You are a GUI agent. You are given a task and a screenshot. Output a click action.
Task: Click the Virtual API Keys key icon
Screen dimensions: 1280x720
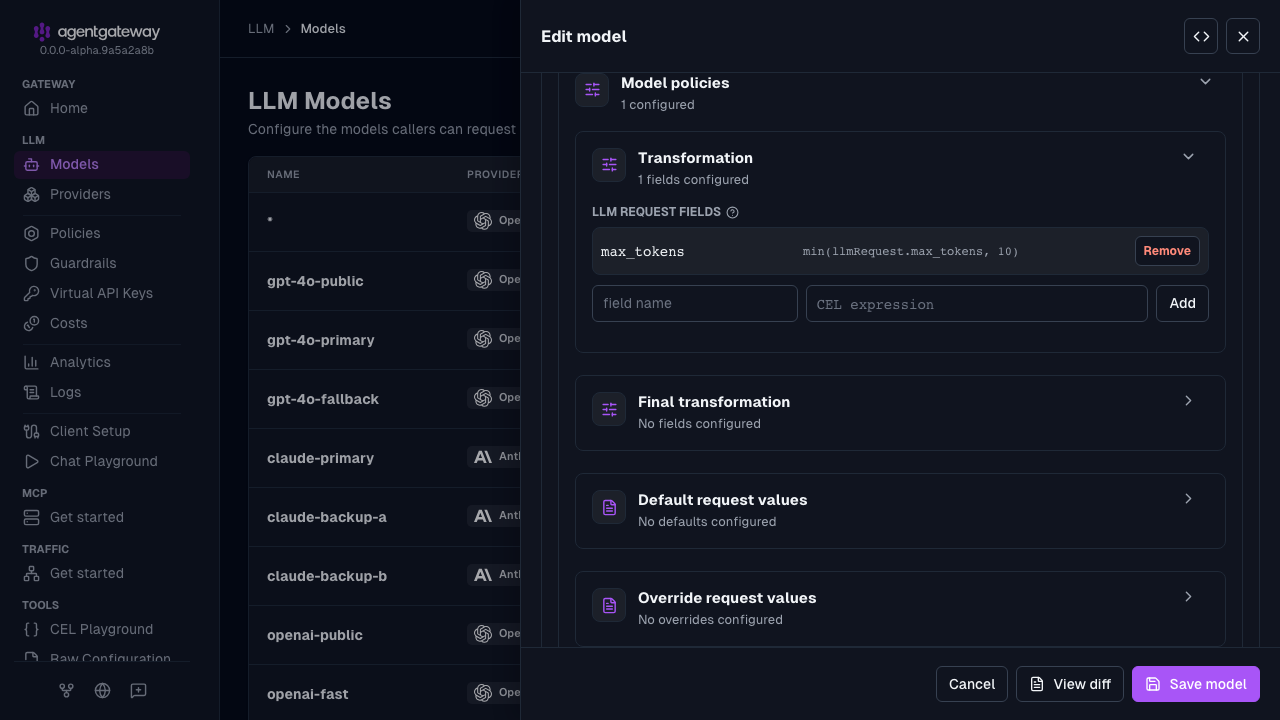coord(32,293)
